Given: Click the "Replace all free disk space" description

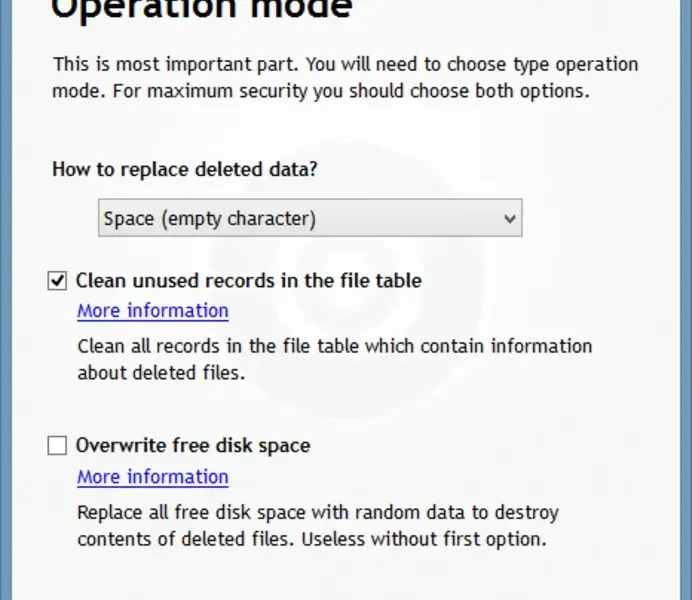Looking at the screenshot, I should click(317, 513).
